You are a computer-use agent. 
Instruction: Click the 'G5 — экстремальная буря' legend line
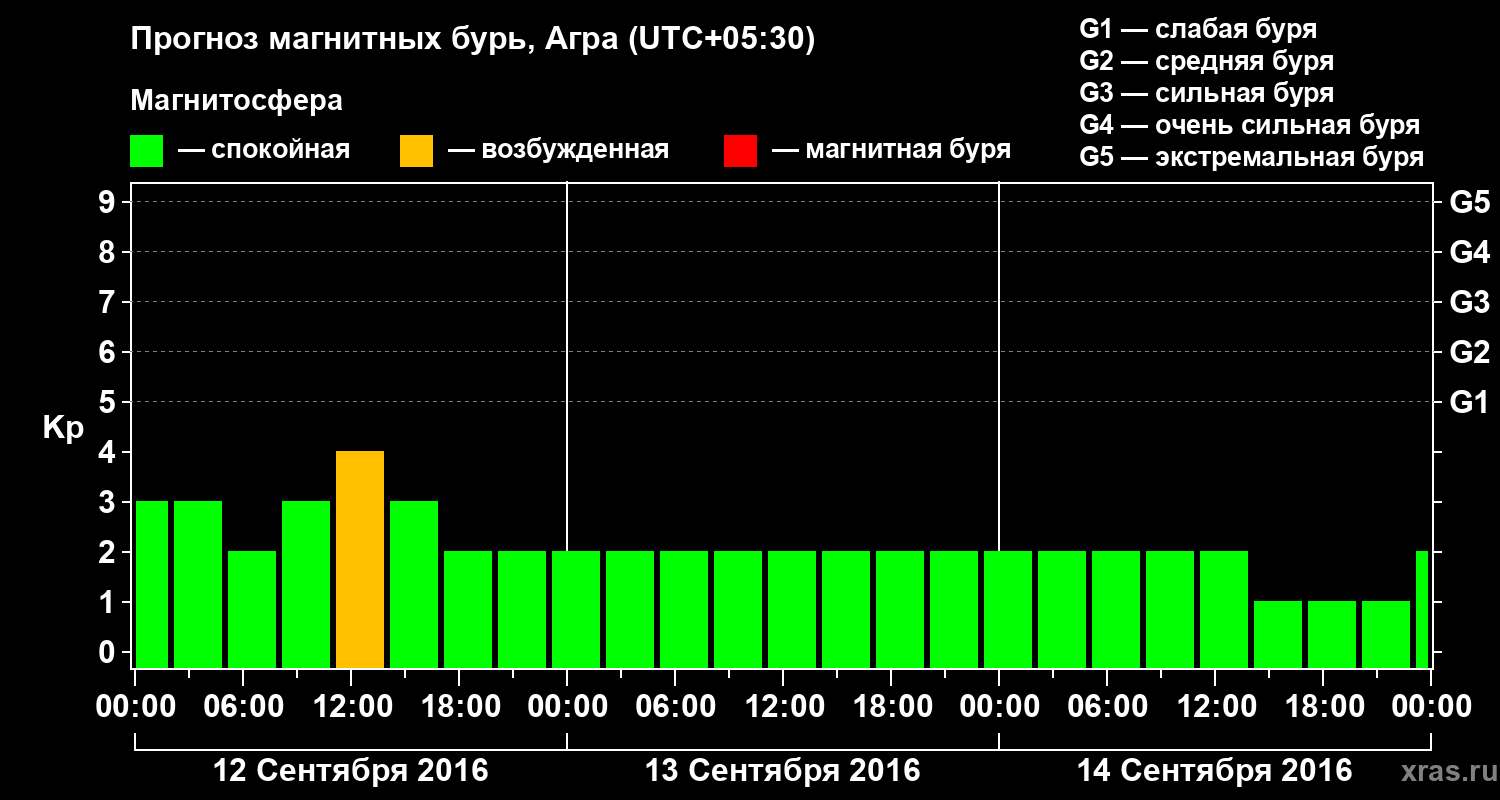point(1251,158)
